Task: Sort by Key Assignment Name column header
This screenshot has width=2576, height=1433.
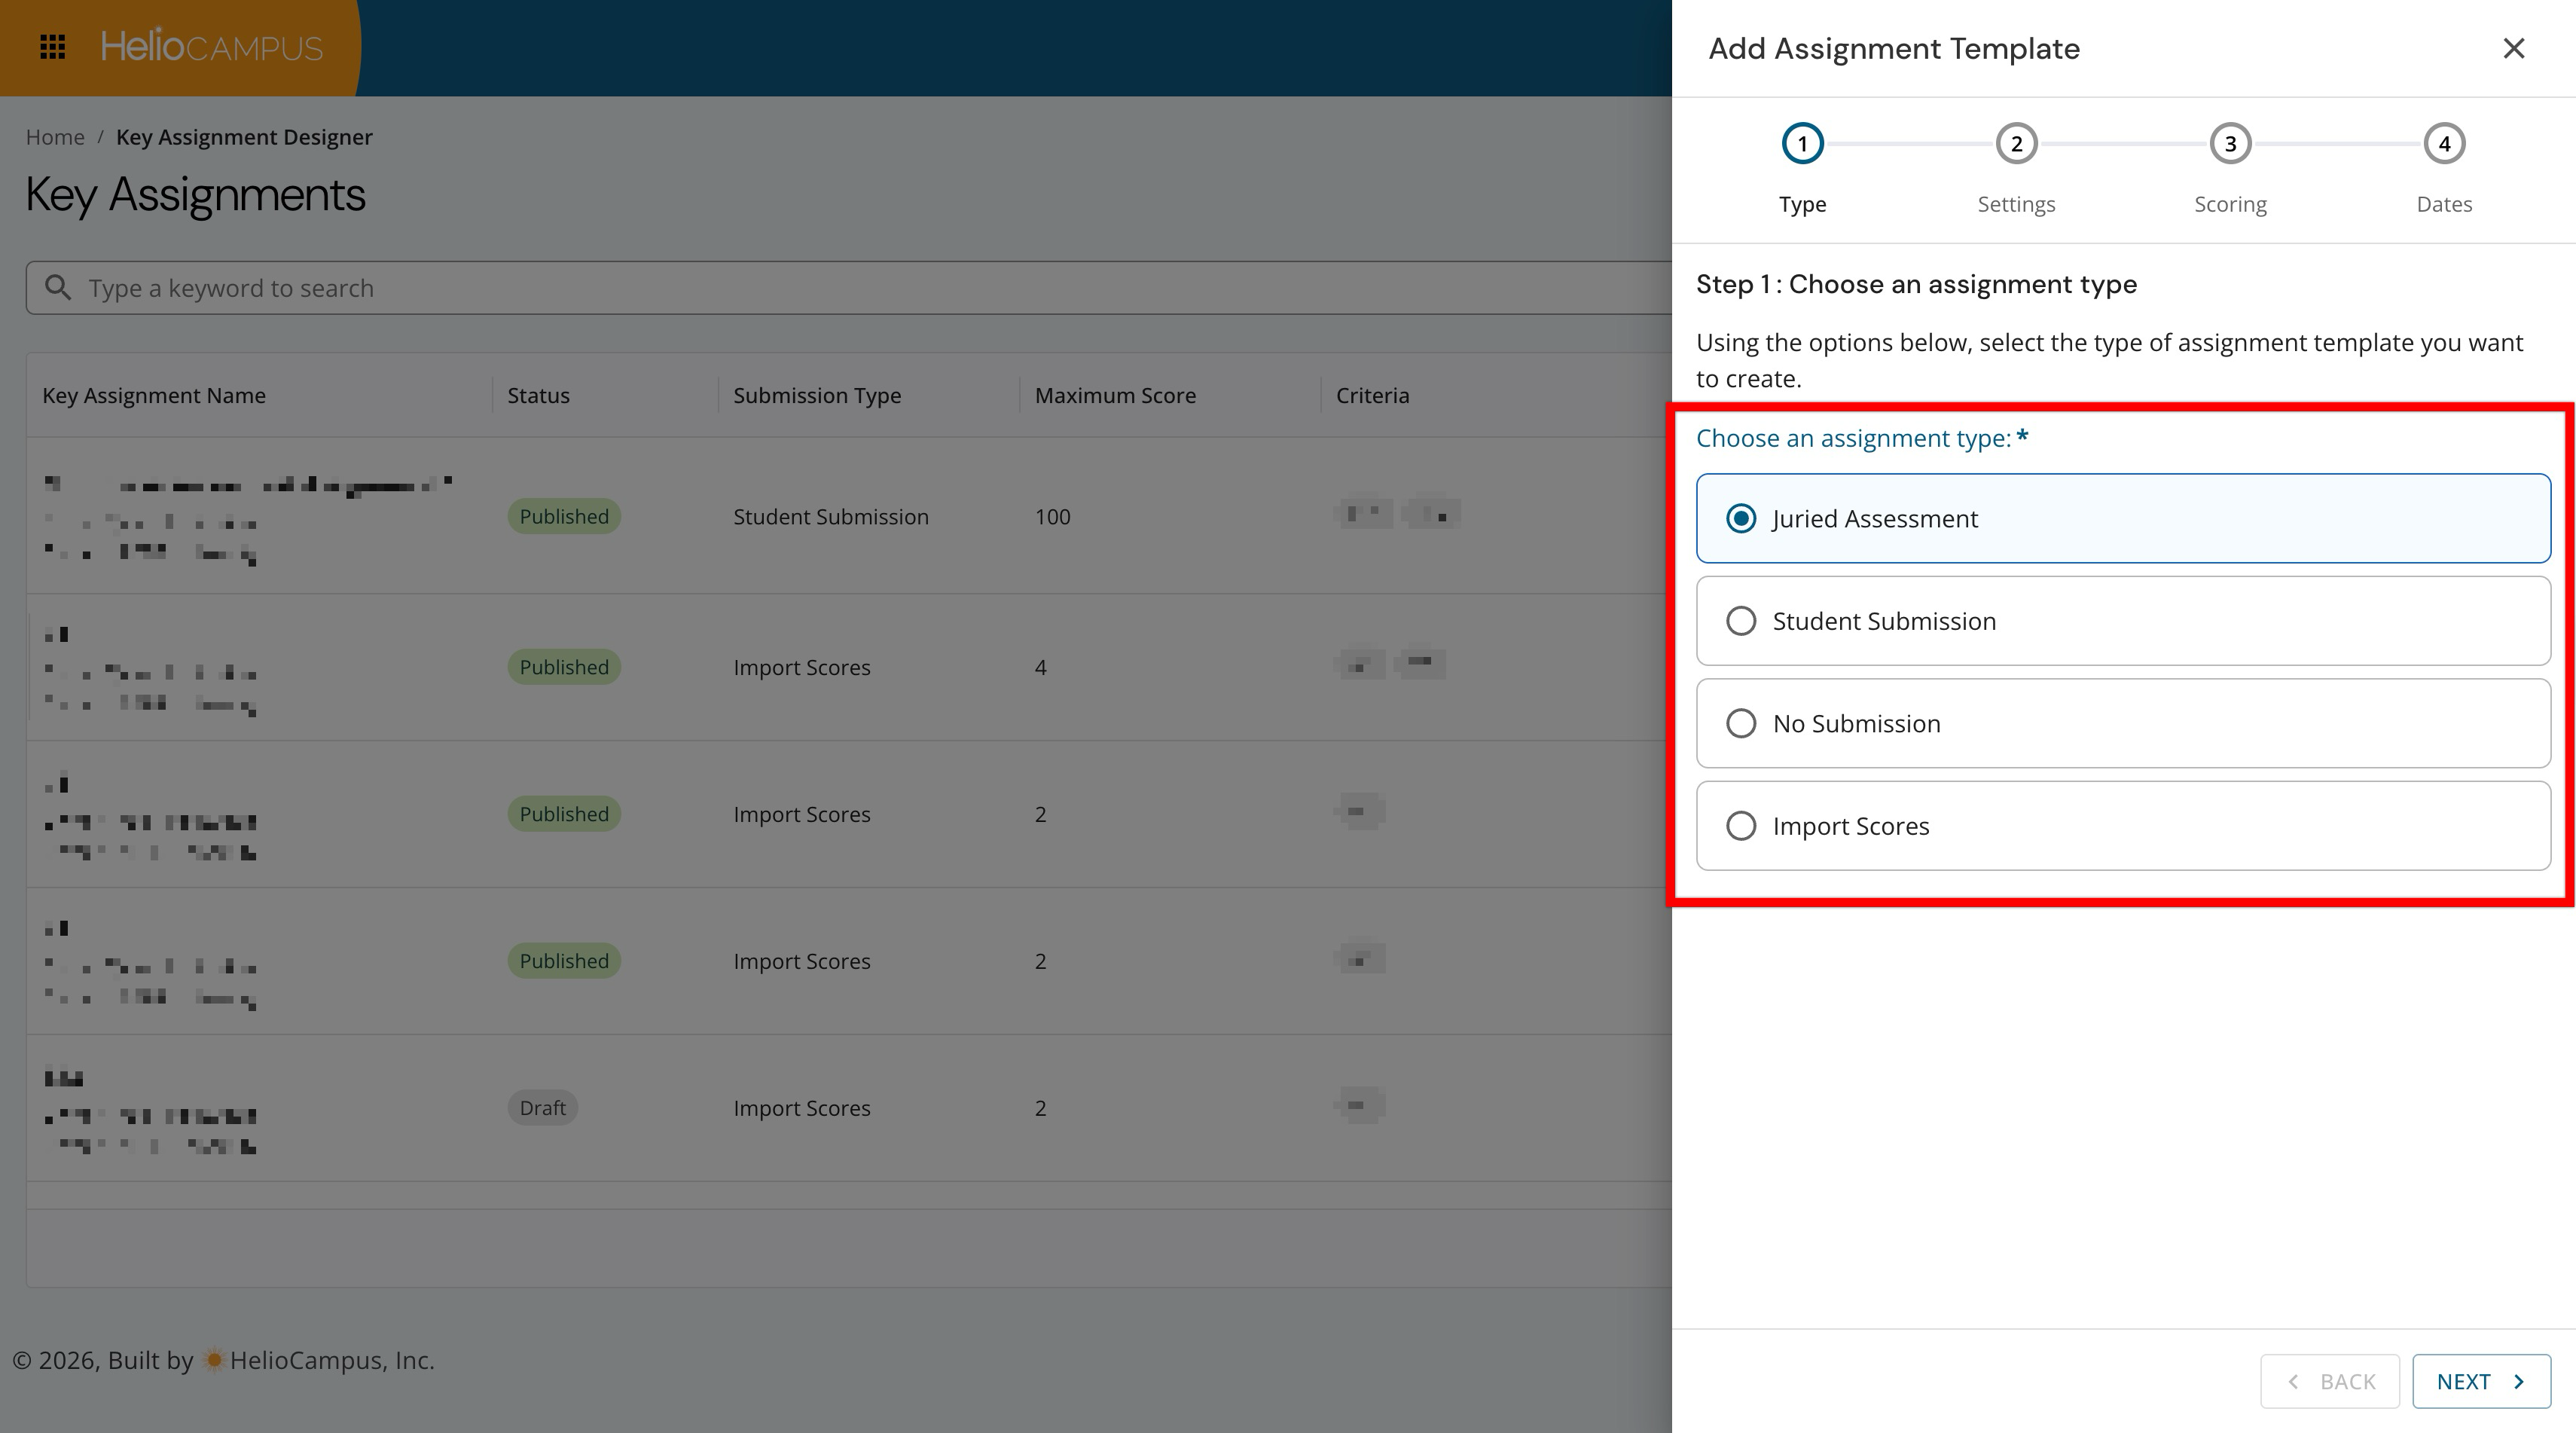Action: [154, 395]
